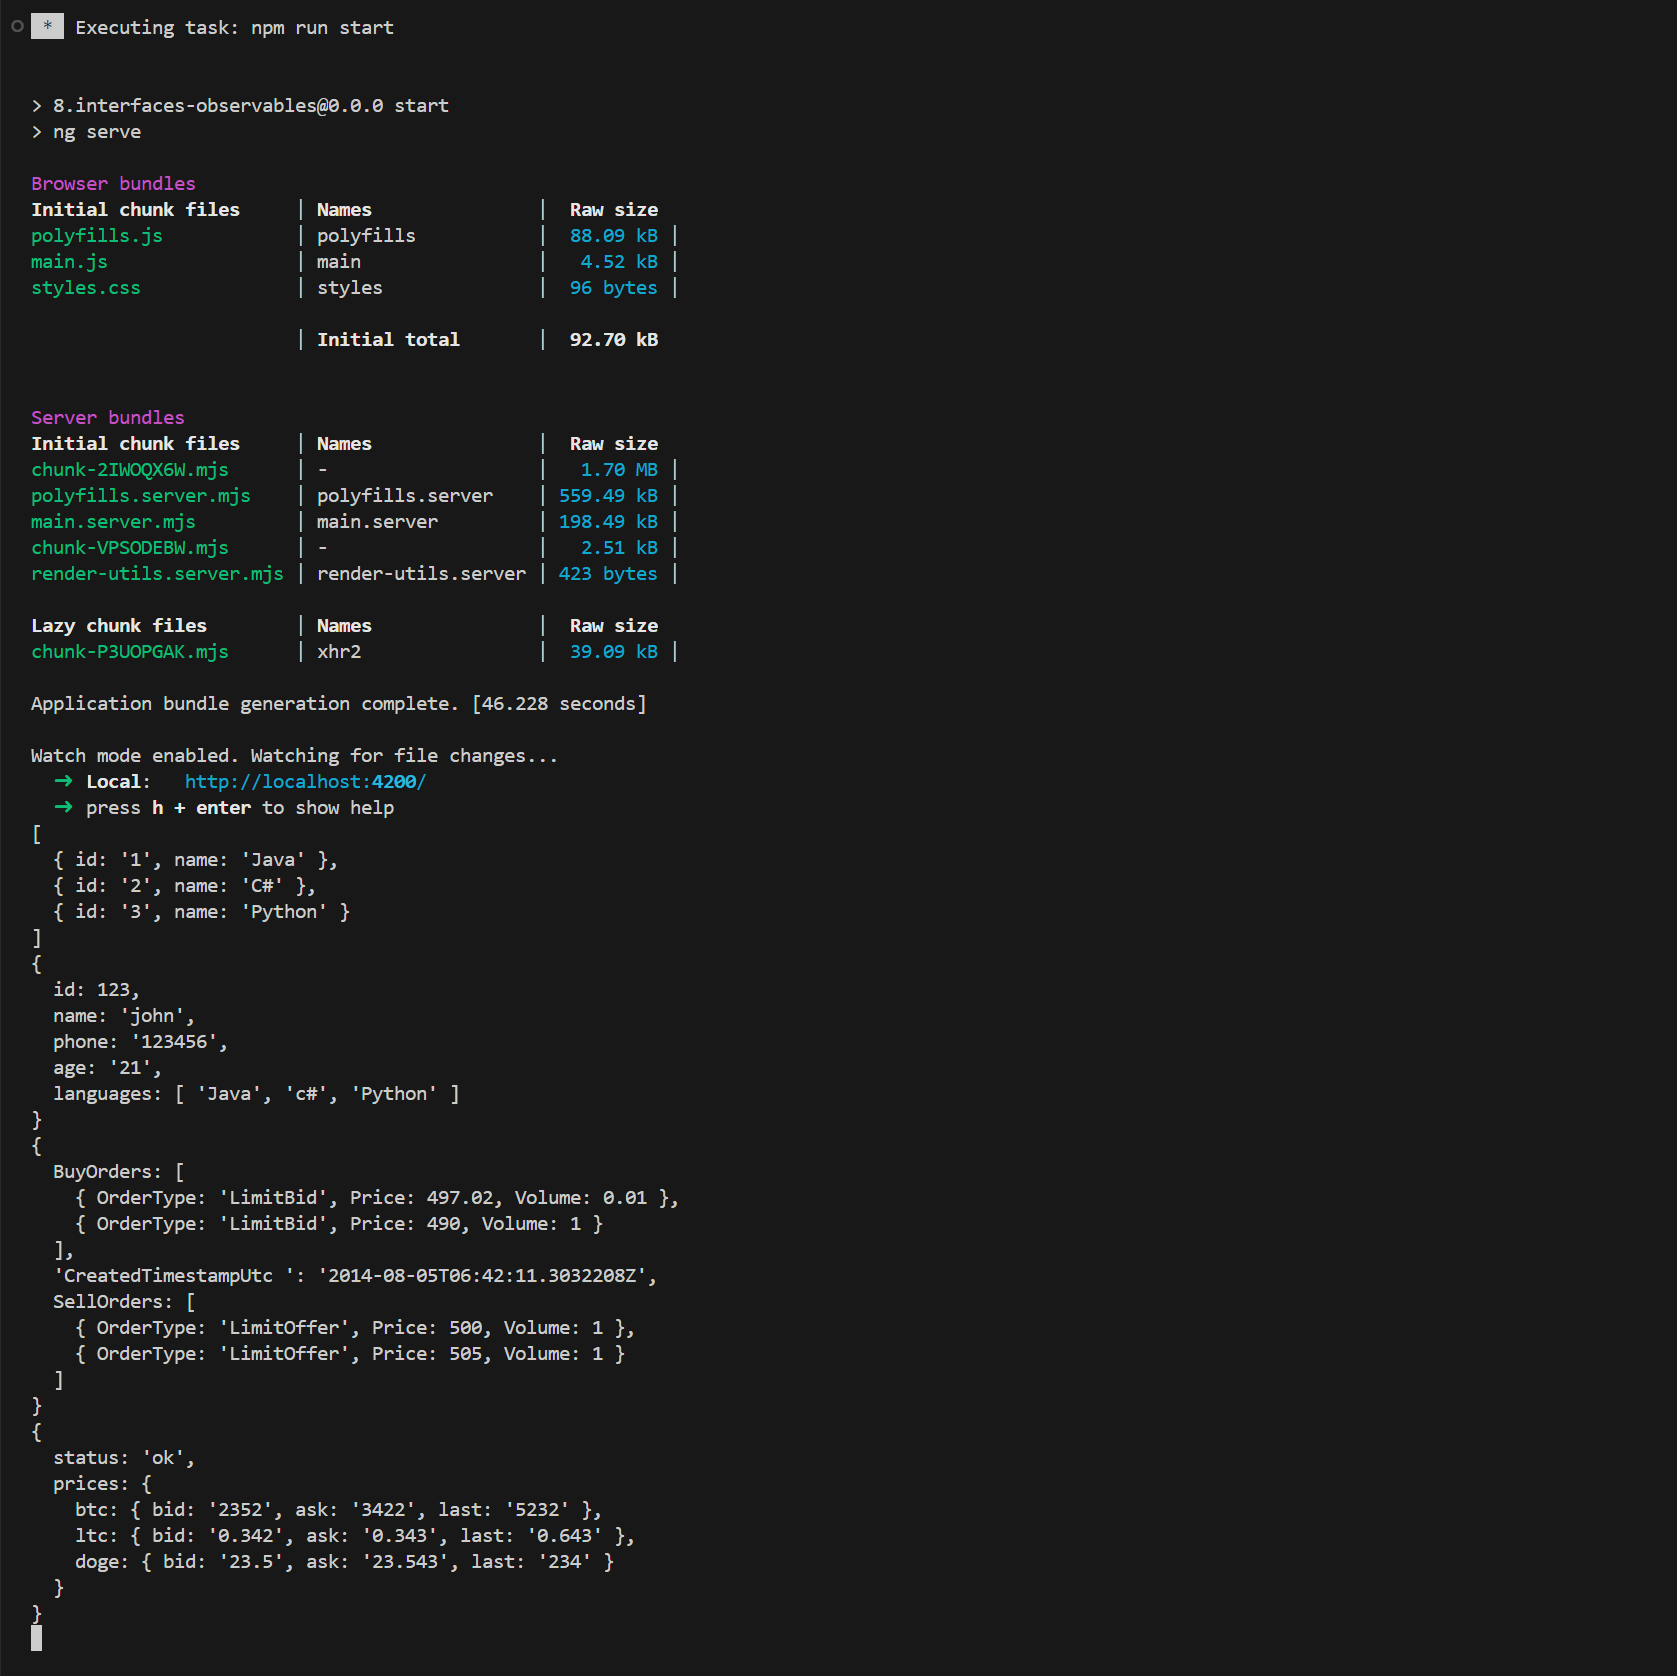Click the 198.49 kB size value
This screenshot has width=1677, height=1676.
coord(608,522)
